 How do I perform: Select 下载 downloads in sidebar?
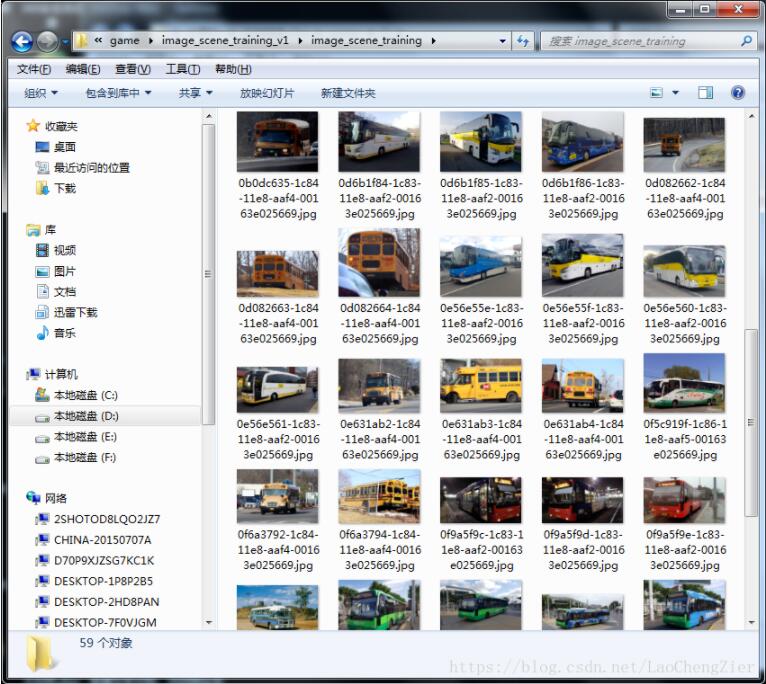pos(56,189)
